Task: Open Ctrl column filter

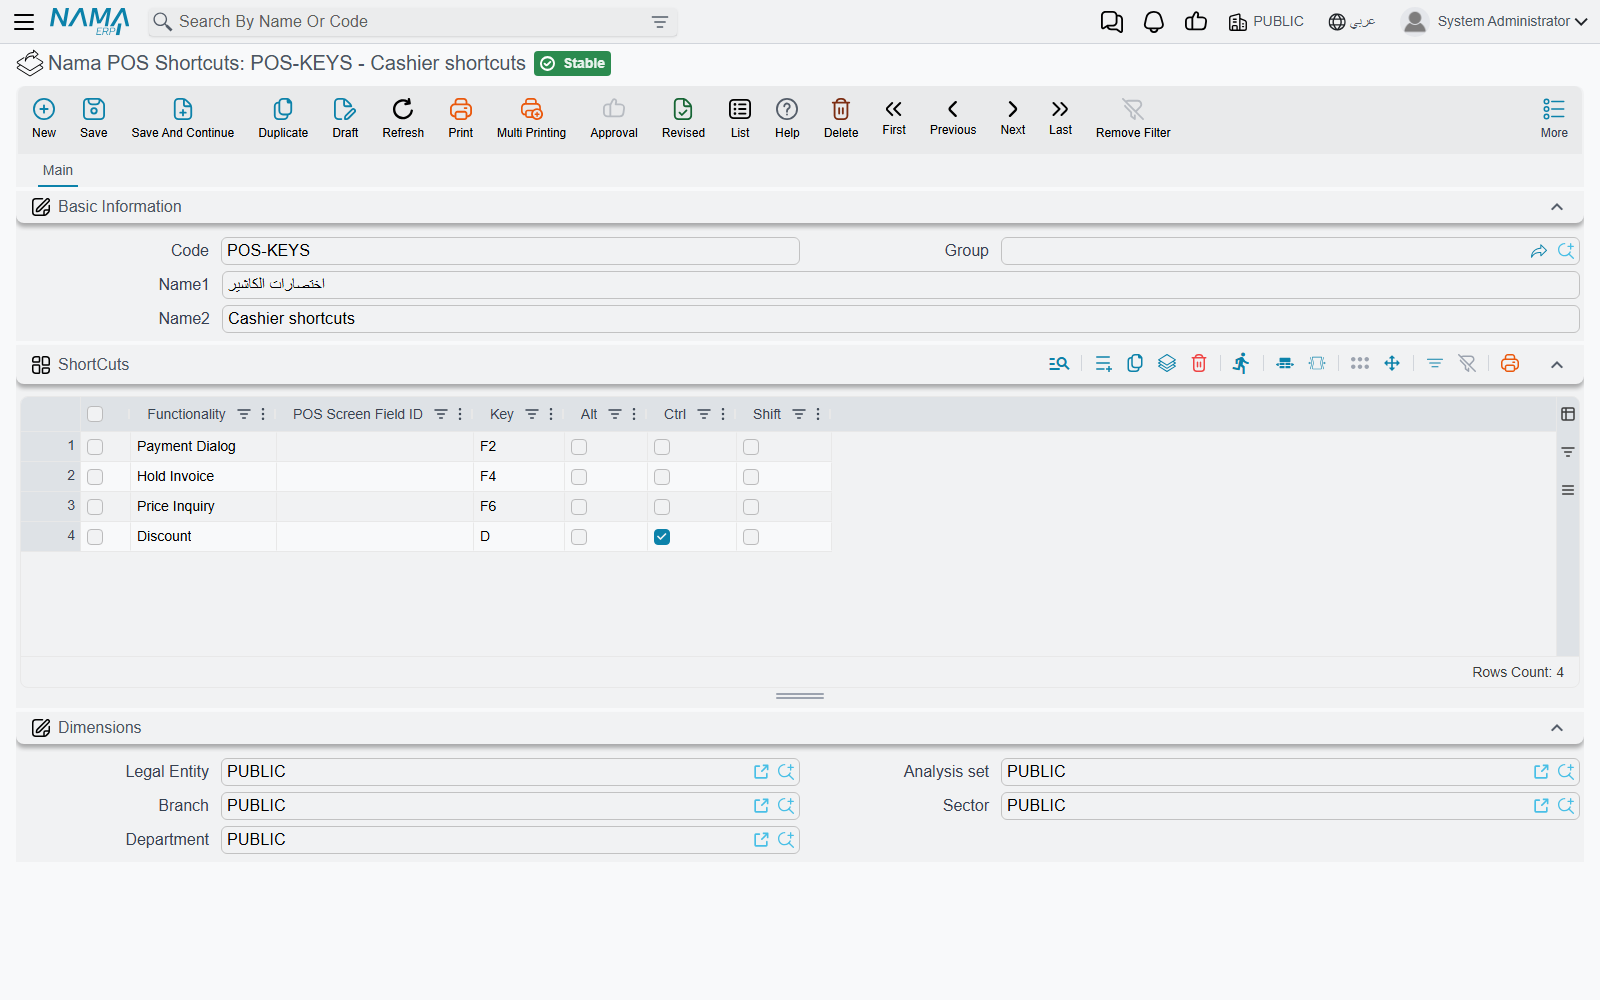Action: pos(704,414)
